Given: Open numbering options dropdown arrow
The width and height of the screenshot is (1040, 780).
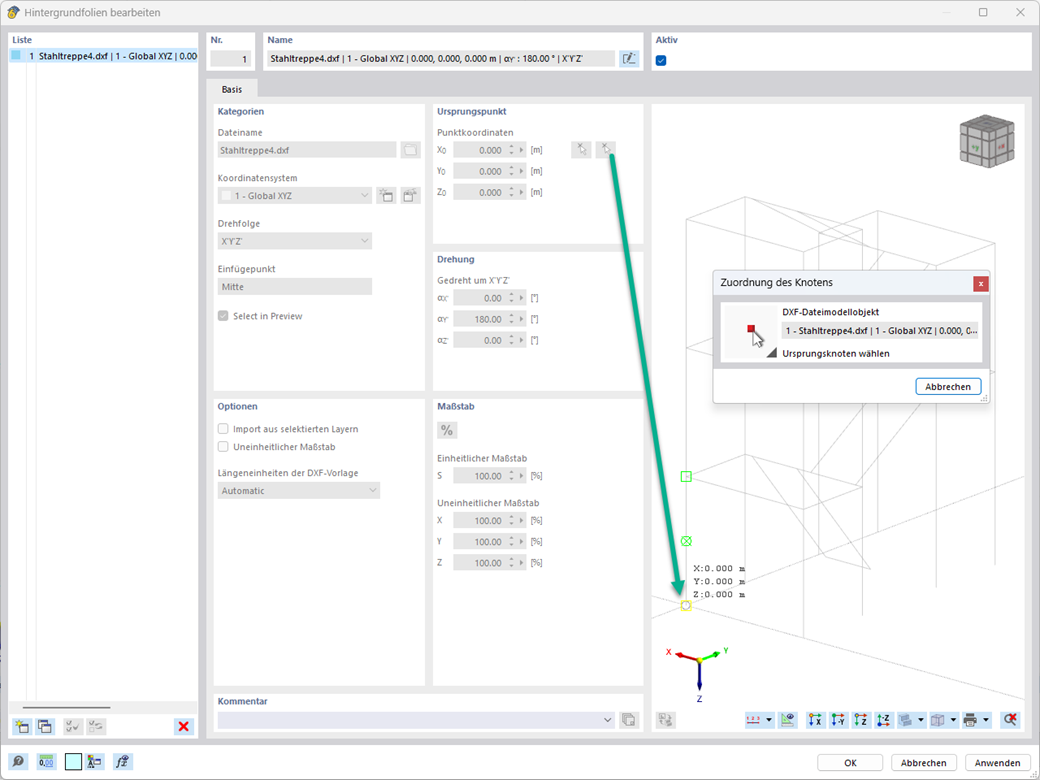Looking at the screenshot, I should click(x=769, y=720).
